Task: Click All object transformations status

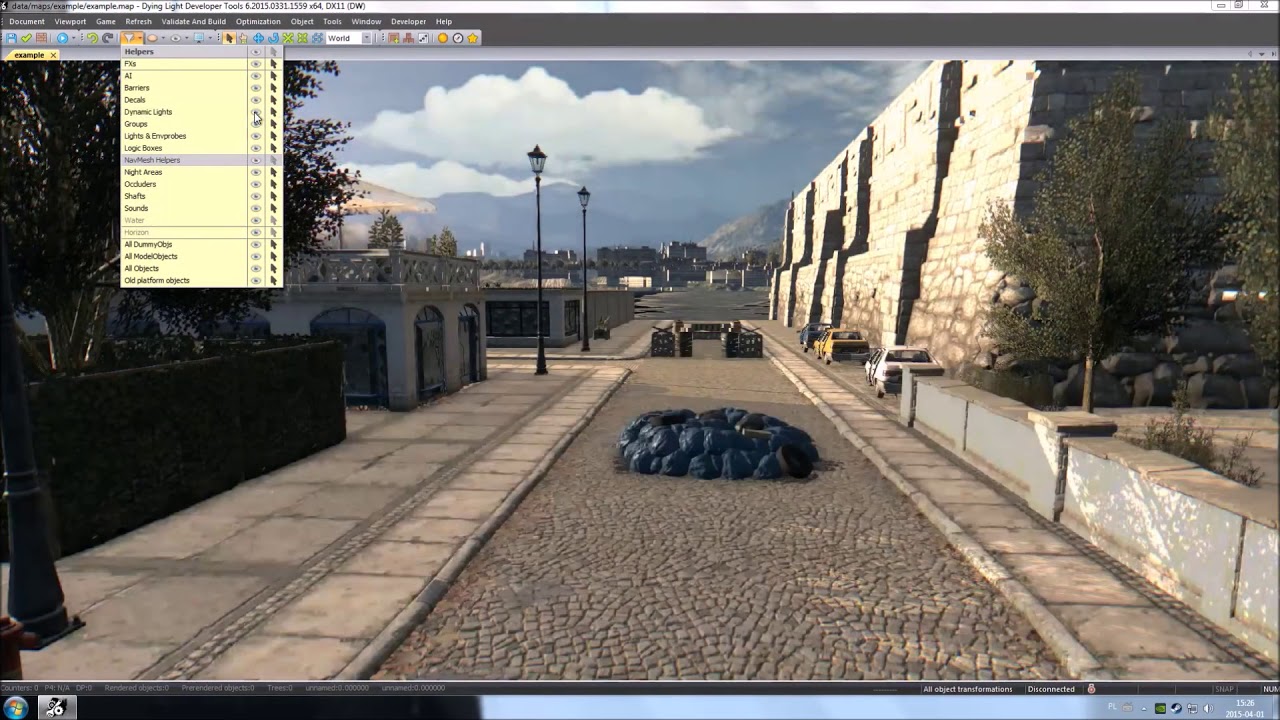Action: [x=968, y=689]
